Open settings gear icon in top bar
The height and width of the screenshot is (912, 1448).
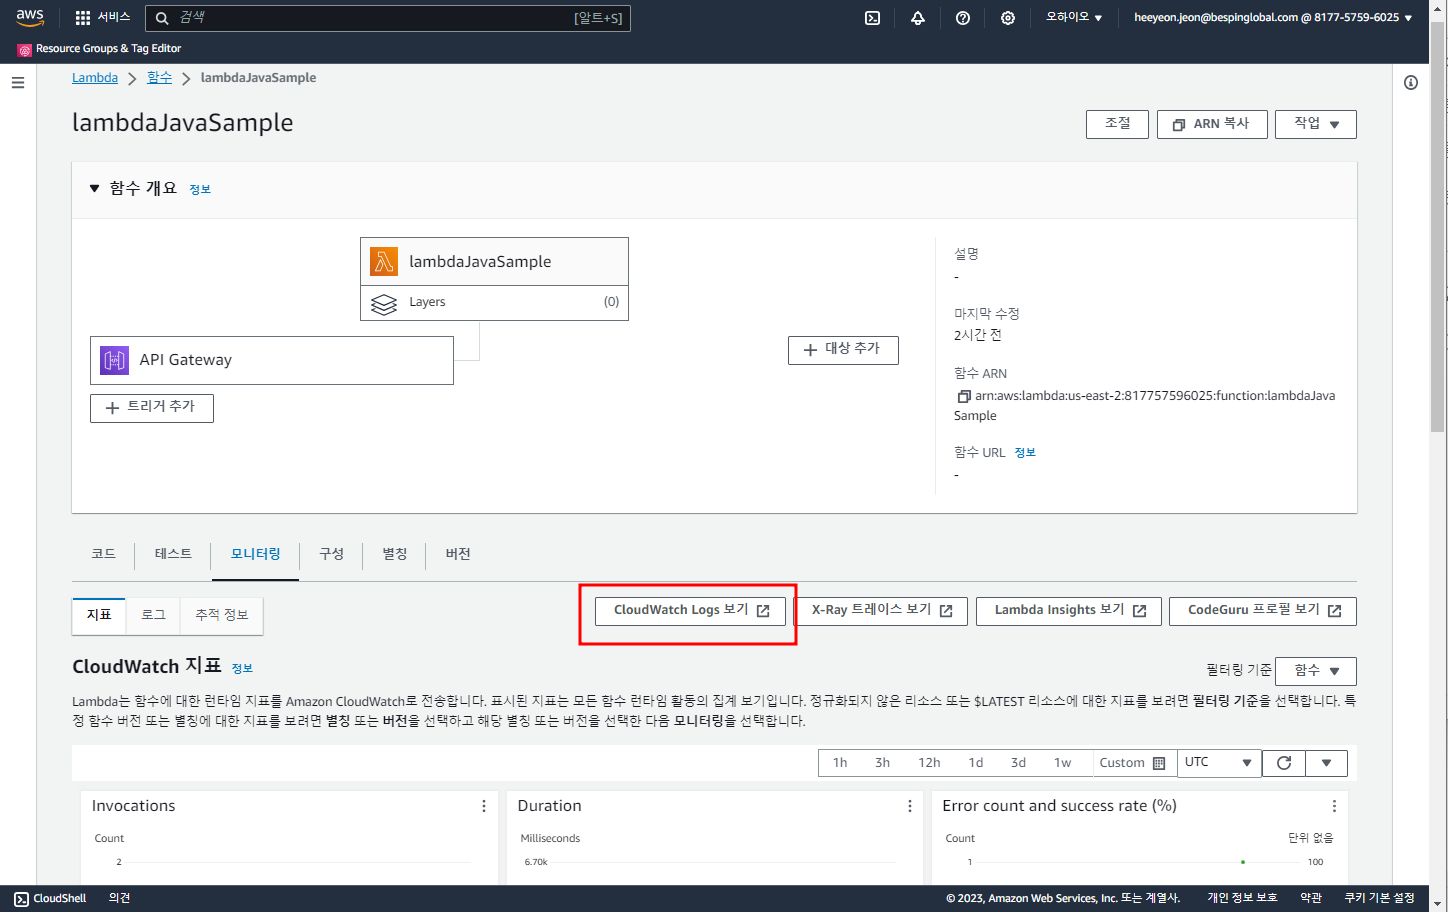1007,18
